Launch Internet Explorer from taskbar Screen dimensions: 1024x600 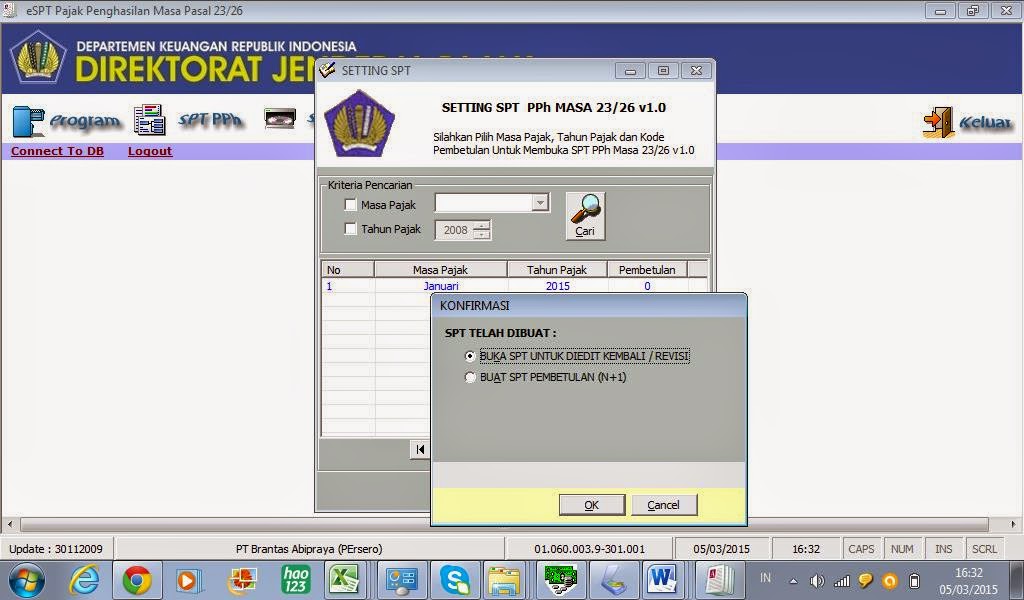85,580
